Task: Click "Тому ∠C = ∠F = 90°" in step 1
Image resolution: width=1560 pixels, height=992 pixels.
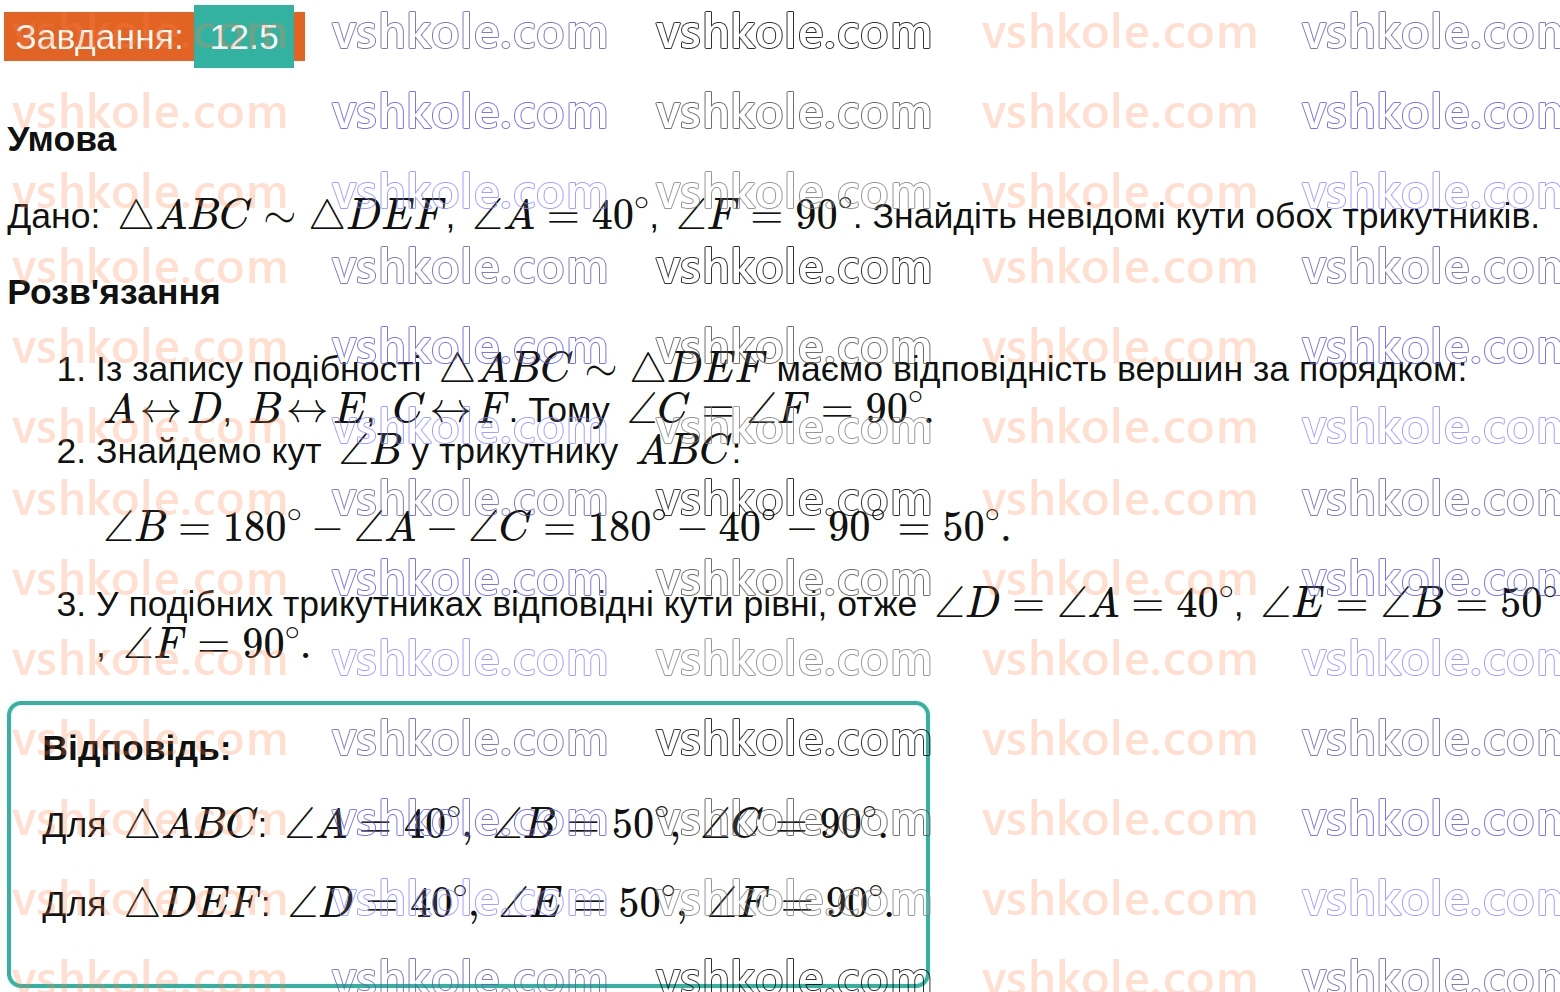Action: point(732,410)
